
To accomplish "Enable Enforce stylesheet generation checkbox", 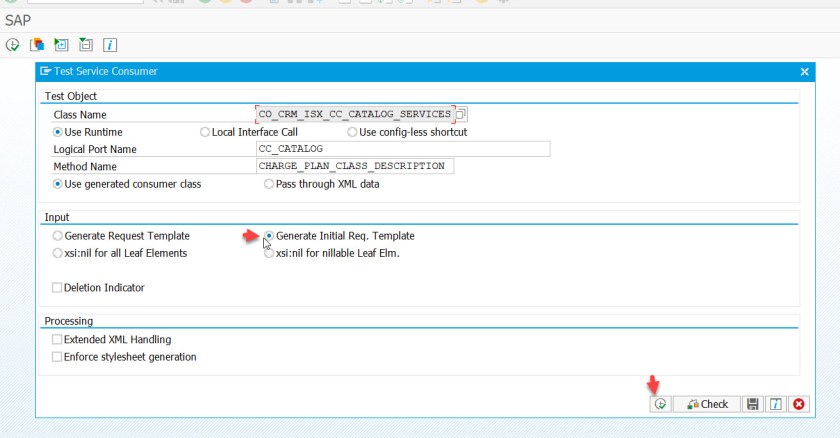I will click(x=57, y=357).
